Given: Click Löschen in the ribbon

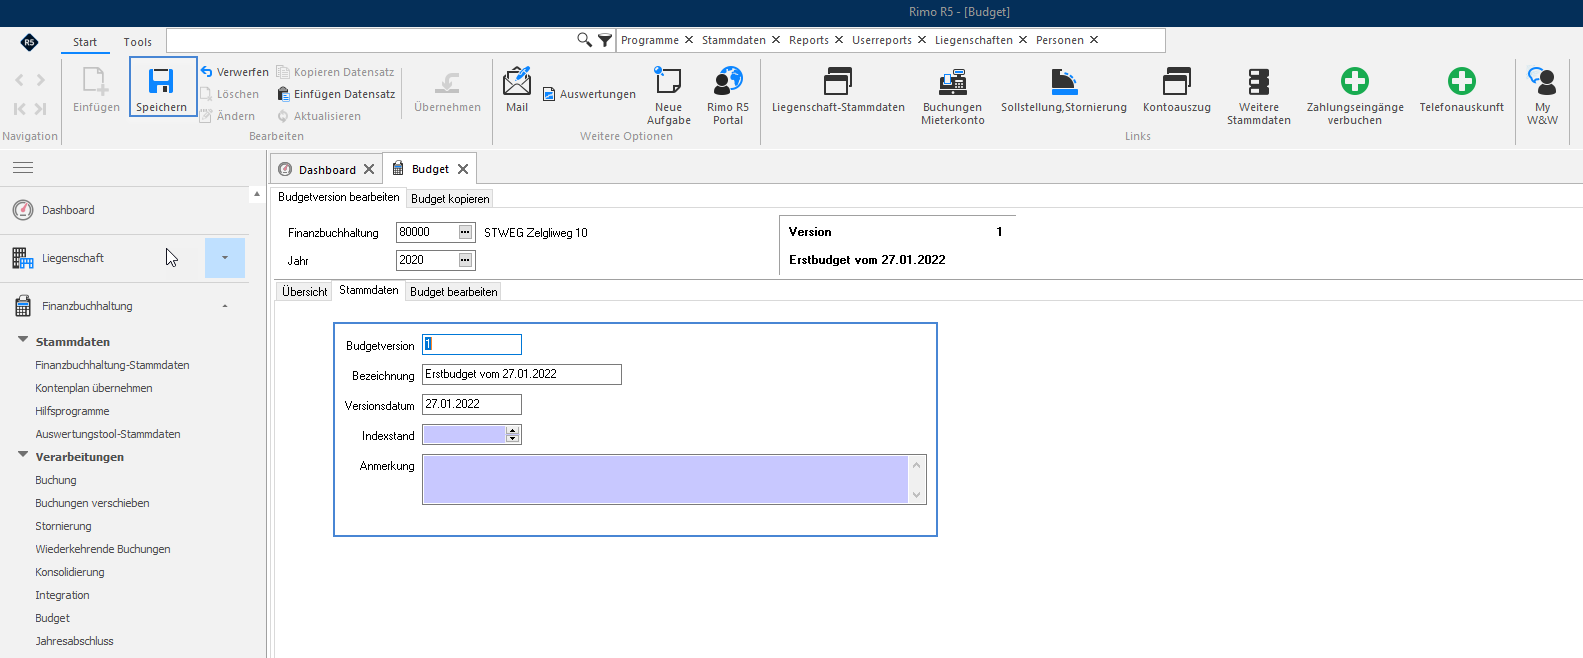Looking at the screenshot, I should pos(229,94).
